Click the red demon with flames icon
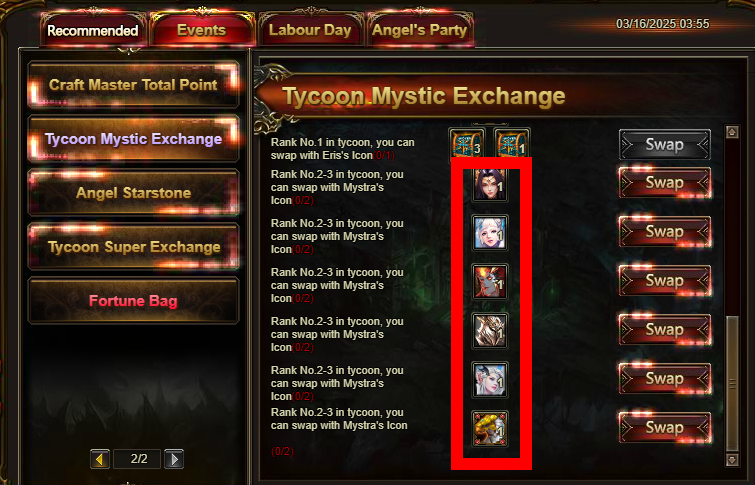The height and width of the screenshot is (485, 755). click(x=489, y=282)
